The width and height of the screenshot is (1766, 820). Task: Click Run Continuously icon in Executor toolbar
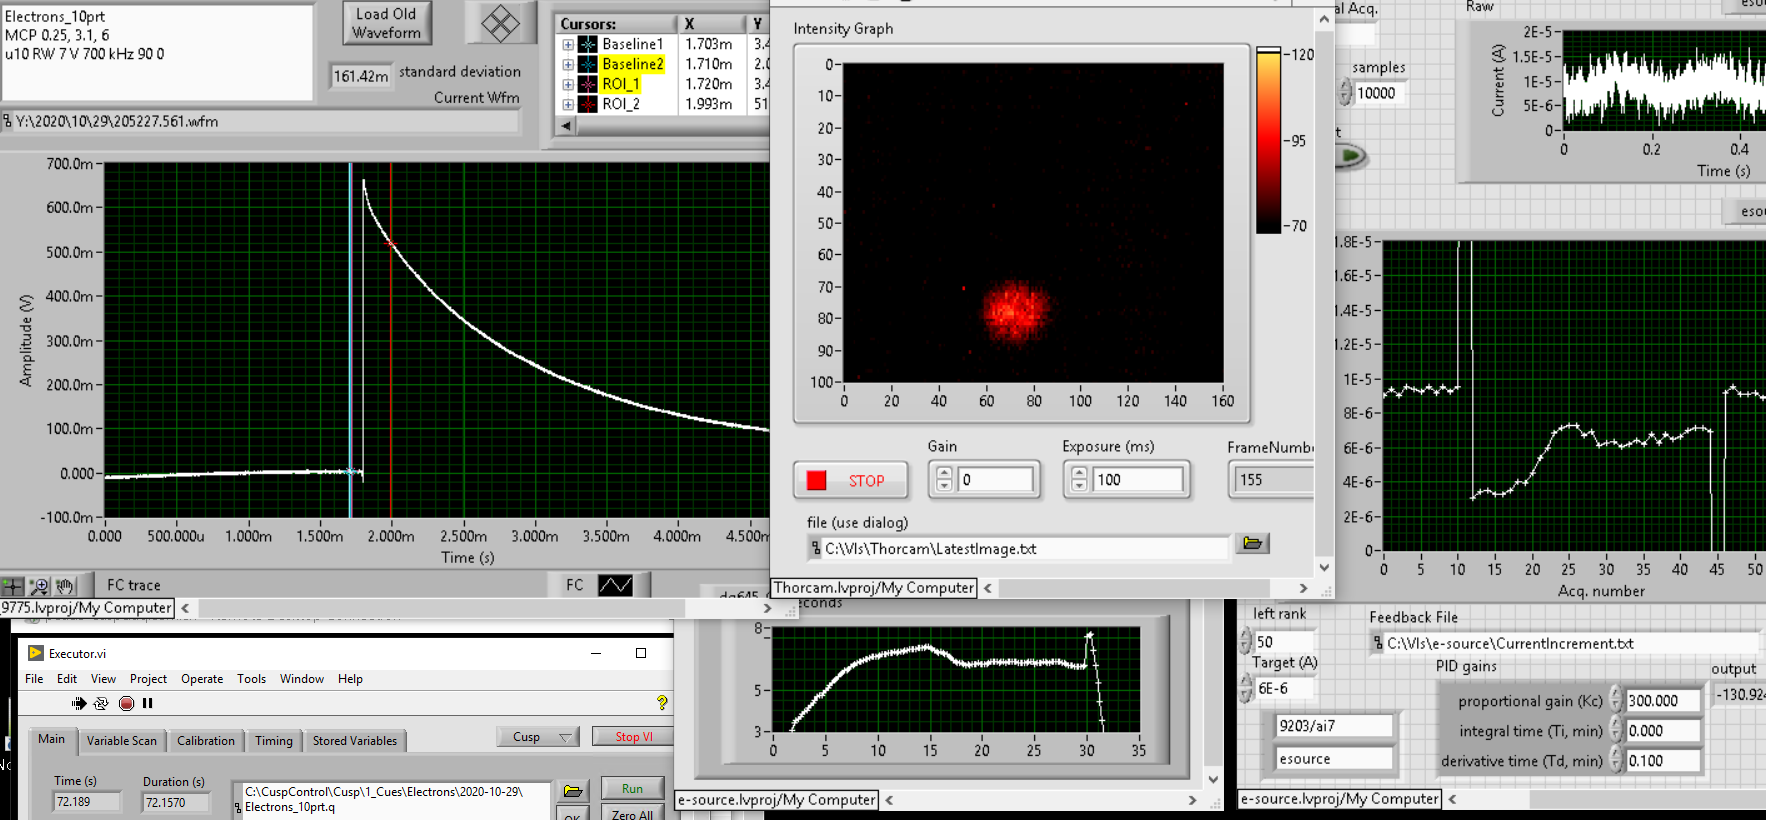coord(101,704)
